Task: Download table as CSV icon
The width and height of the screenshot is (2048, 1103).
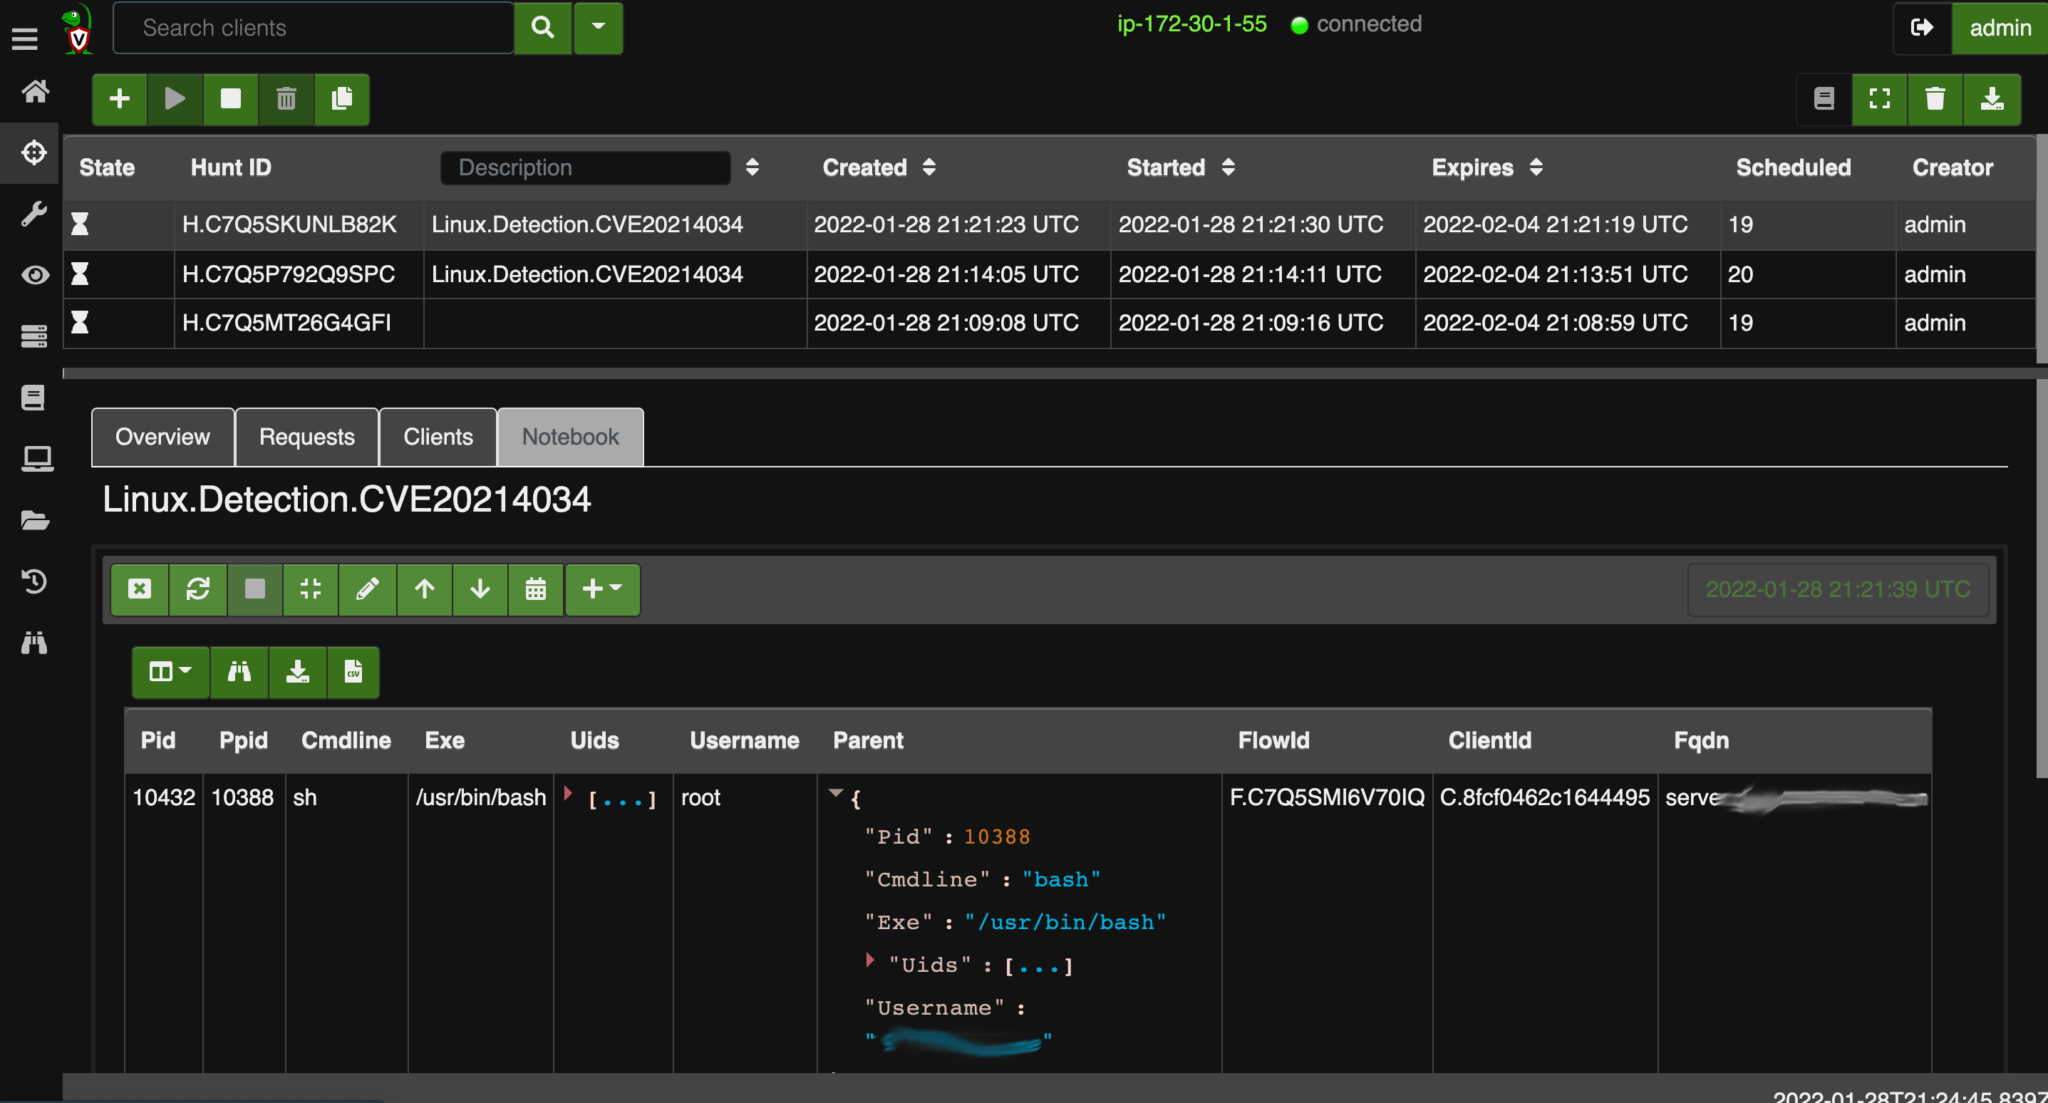Action: point(353,672)
